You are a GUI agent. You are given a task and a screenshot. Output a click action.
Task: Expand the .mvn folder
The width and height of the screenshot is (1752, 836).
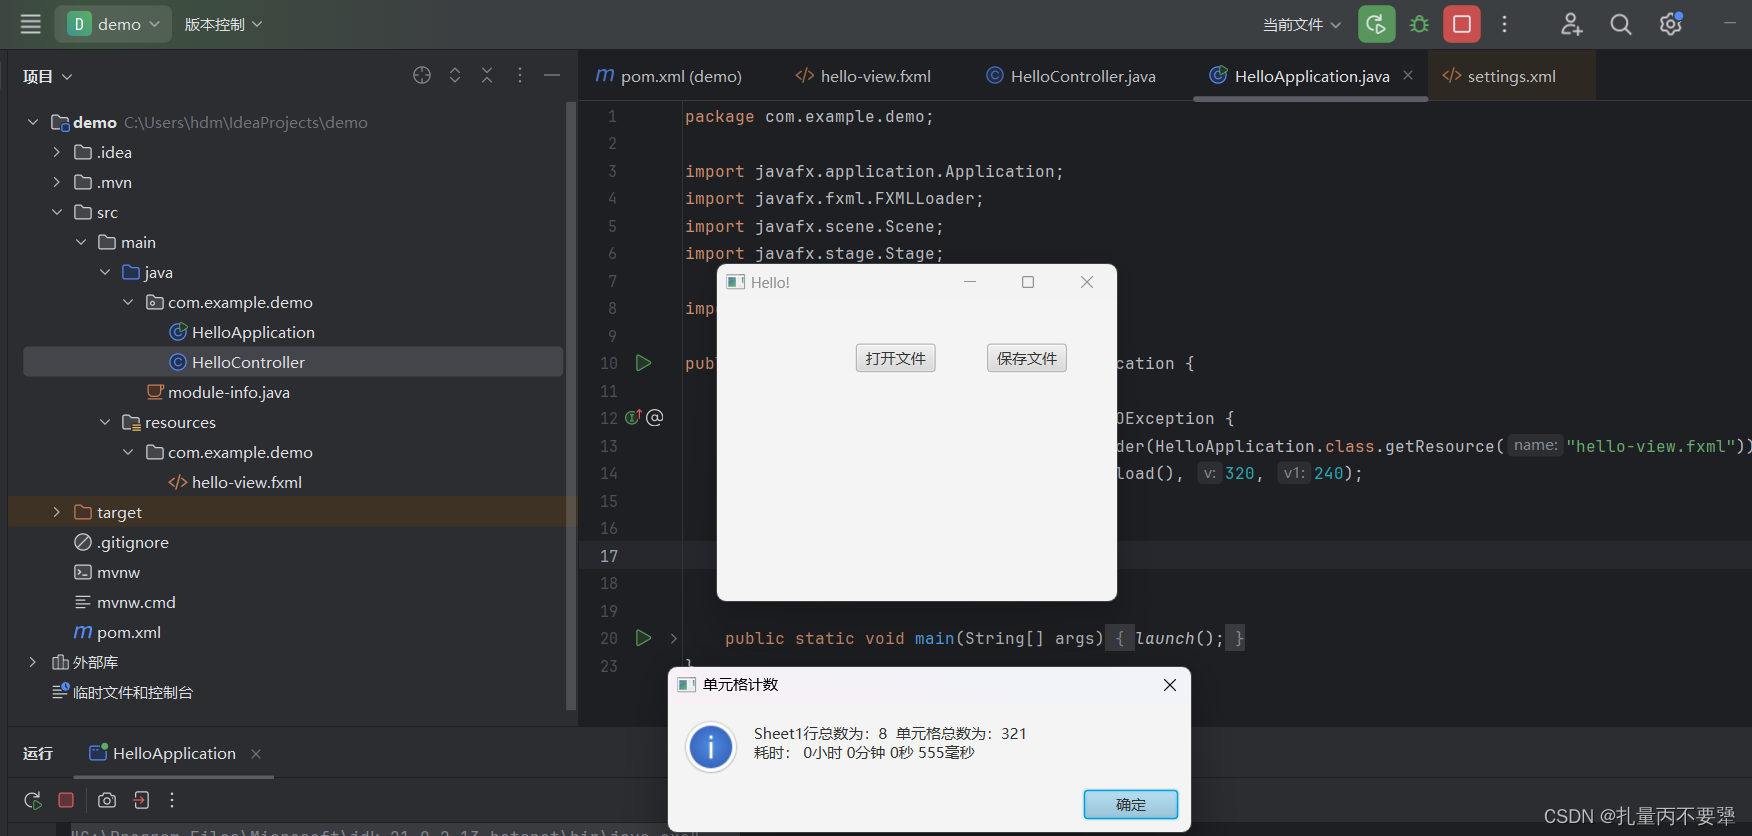click(x=57, y=182)
